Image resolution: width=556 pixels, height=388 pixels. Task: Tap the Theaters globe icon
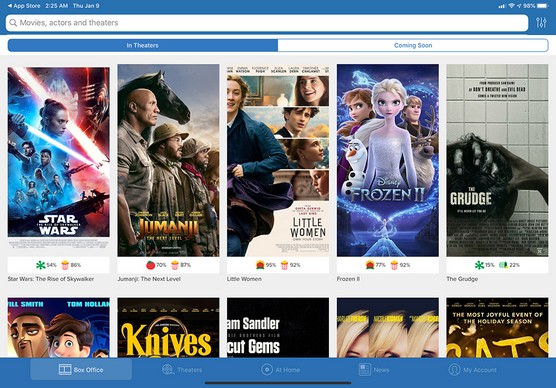(x=168, y=370)
